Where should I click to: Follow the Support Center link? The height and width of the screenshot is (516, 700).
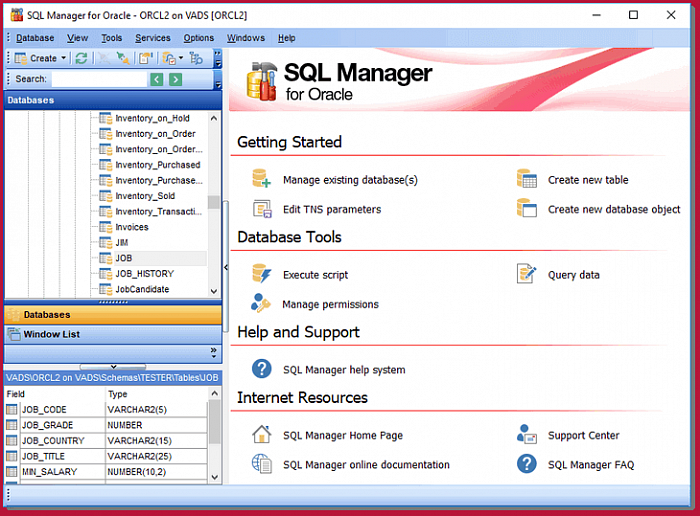coord(583,435)
